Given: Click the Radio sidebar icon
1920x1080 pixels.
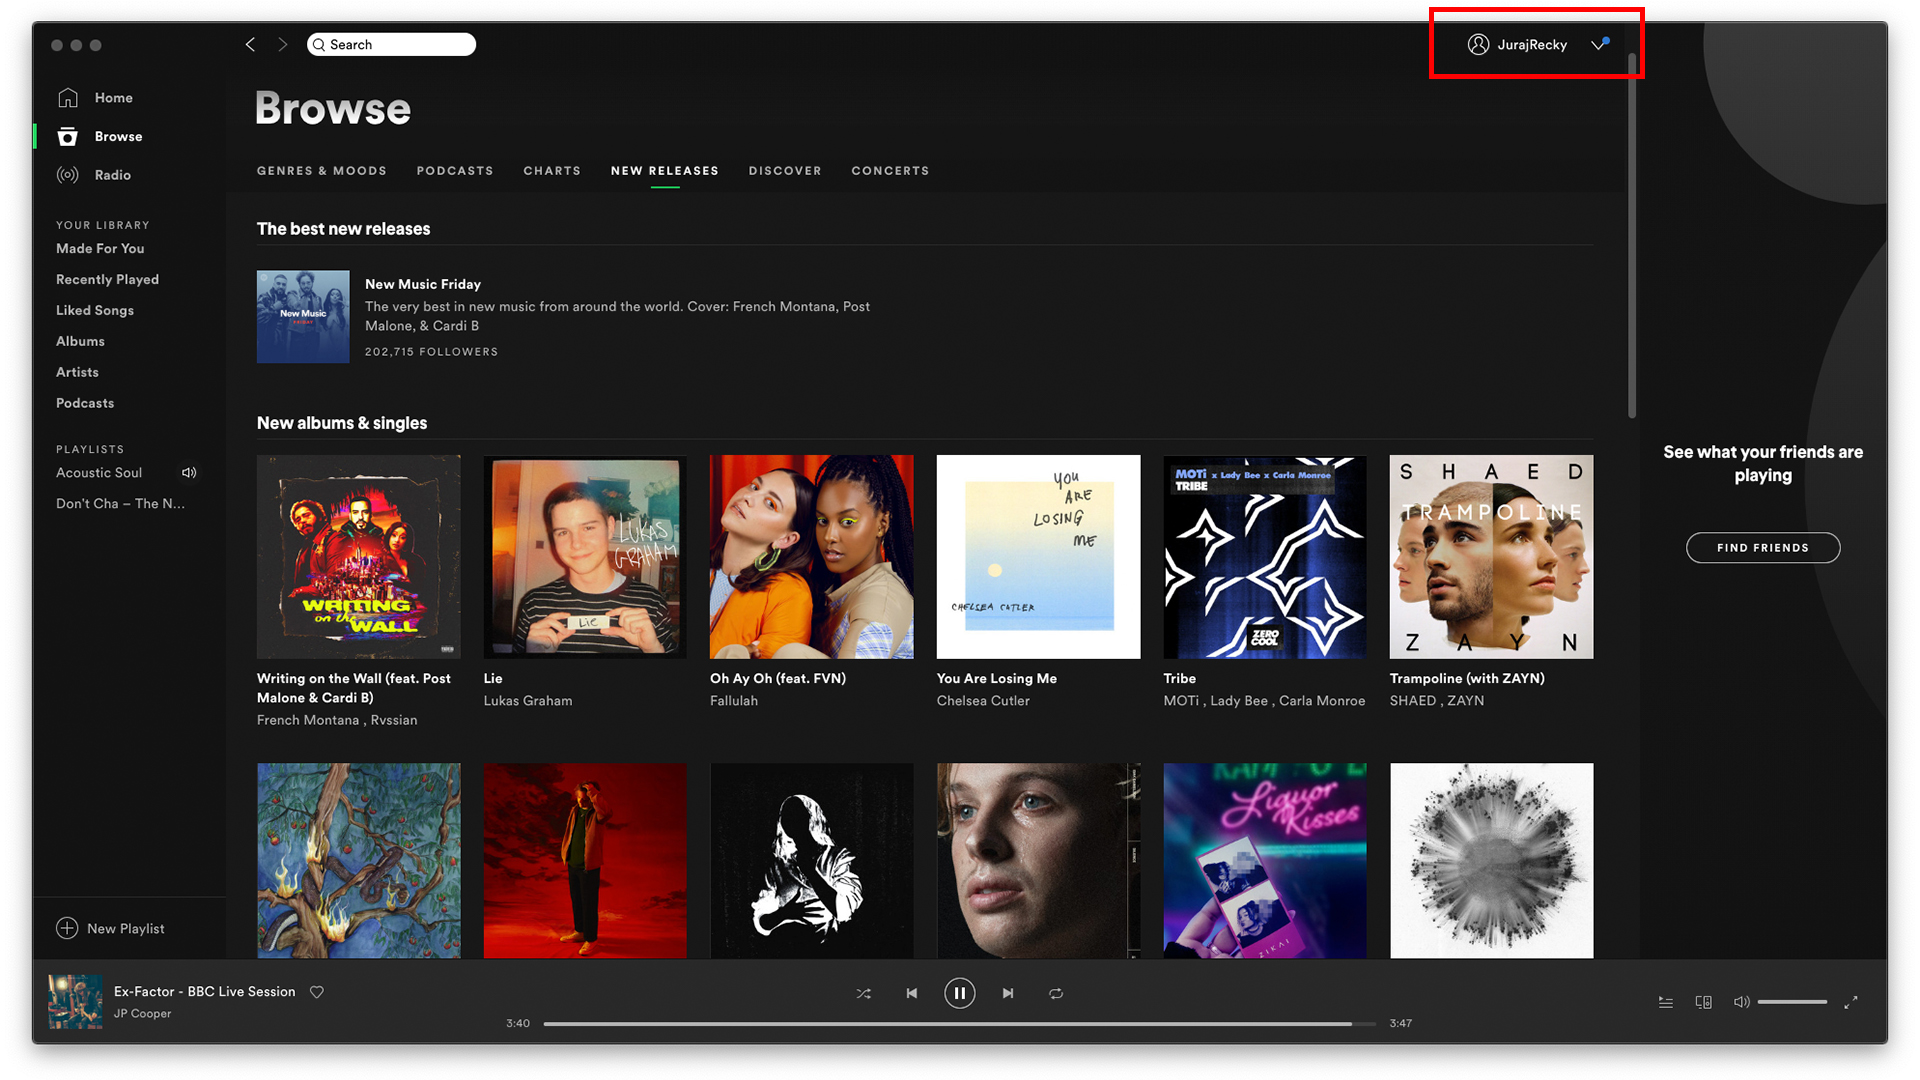Looking at the screenshot, I should pos(68,175).
